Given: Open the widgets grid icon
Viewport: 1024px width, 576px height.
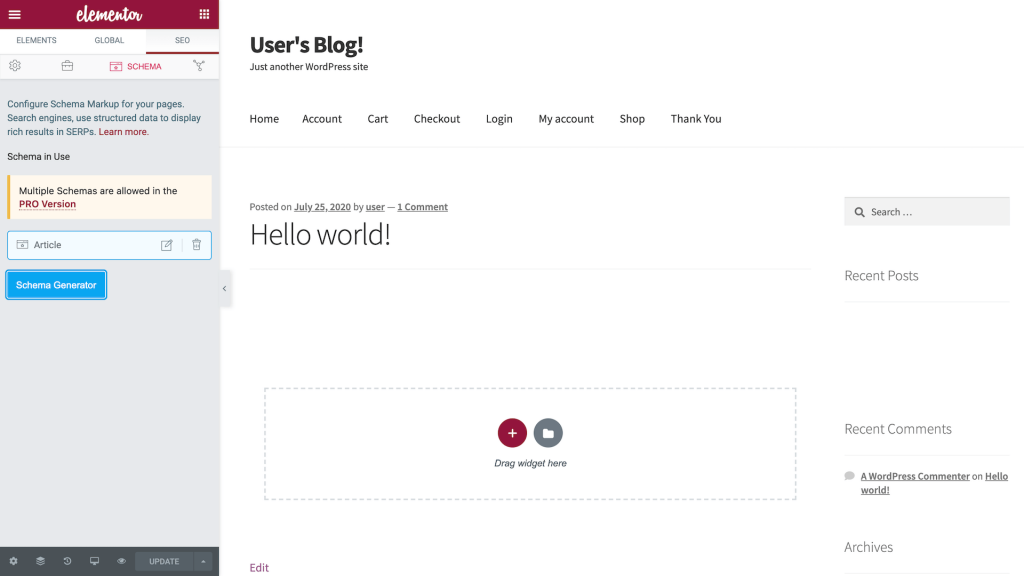Looking at the screenshot, I should (x=204, y=14).
